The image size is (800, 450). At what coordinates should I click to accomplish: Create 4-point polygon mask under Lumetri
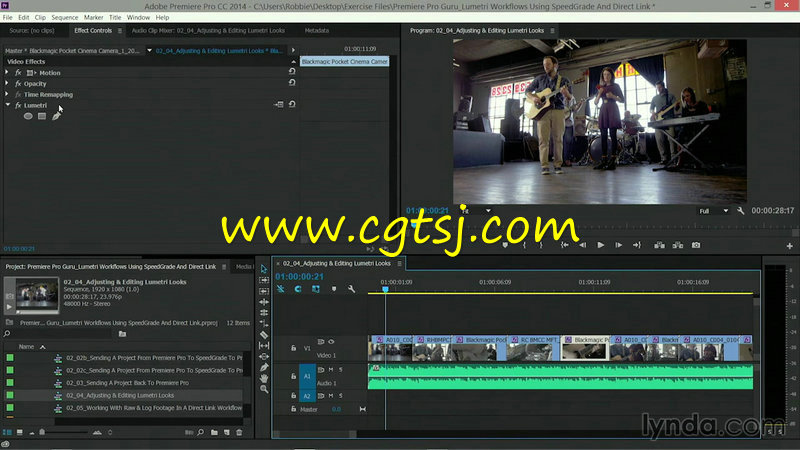(x=42, y=116)
